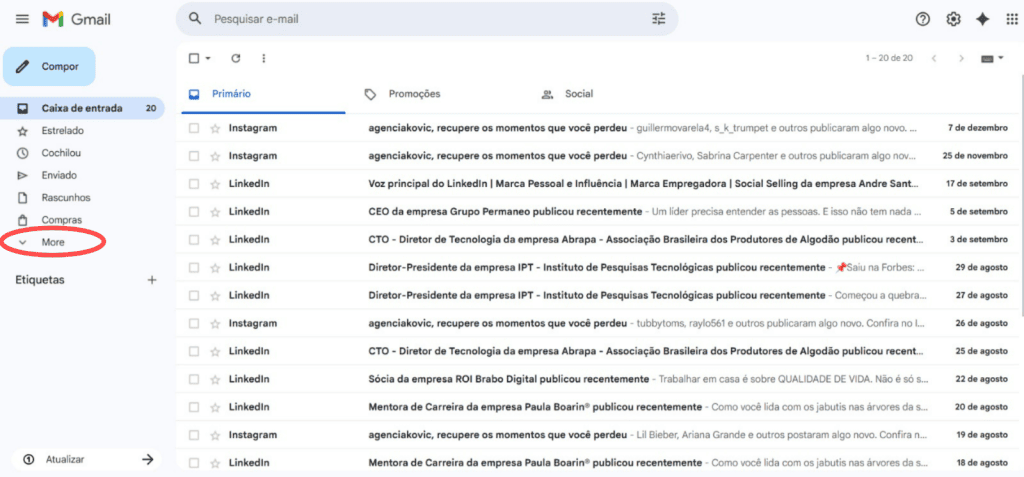Go to older messages arrow

[961, 58]
